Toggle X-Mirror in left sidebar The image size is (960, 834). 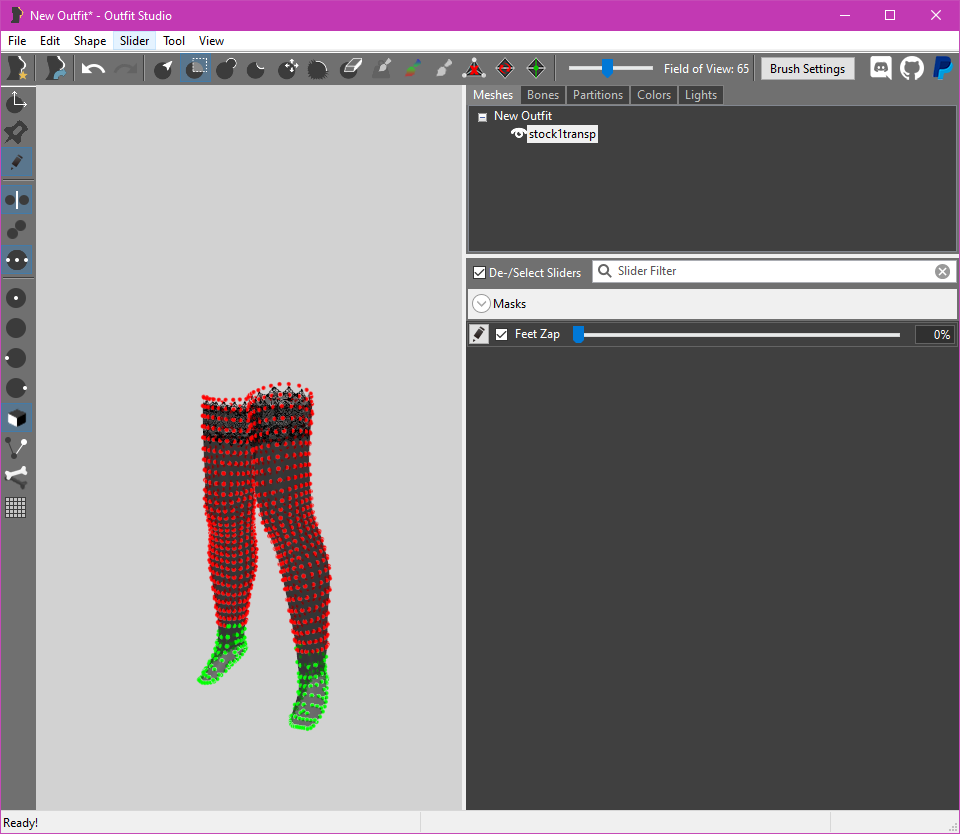(17, 200)
